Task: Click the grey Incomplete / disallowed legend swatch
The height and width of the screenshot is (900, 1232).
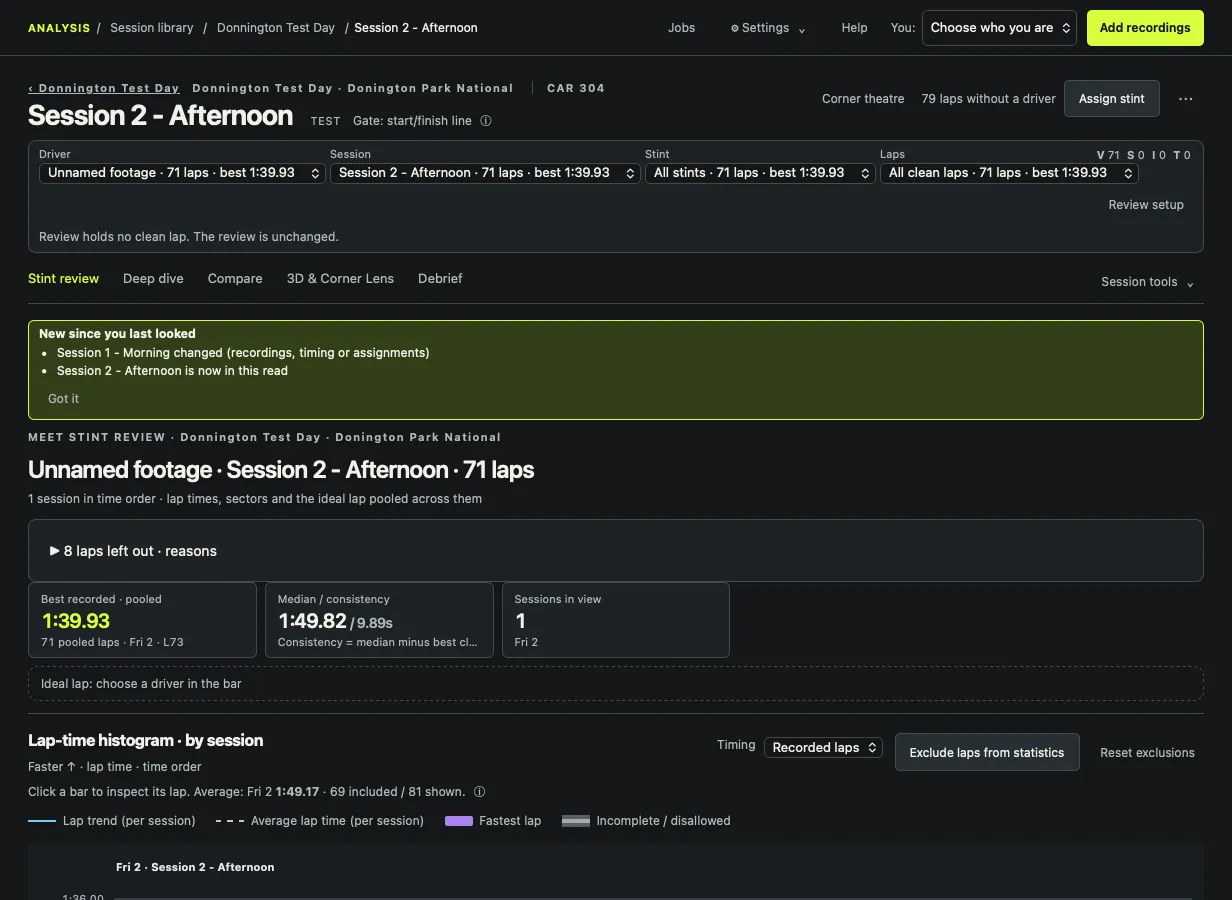Action: 576,821
